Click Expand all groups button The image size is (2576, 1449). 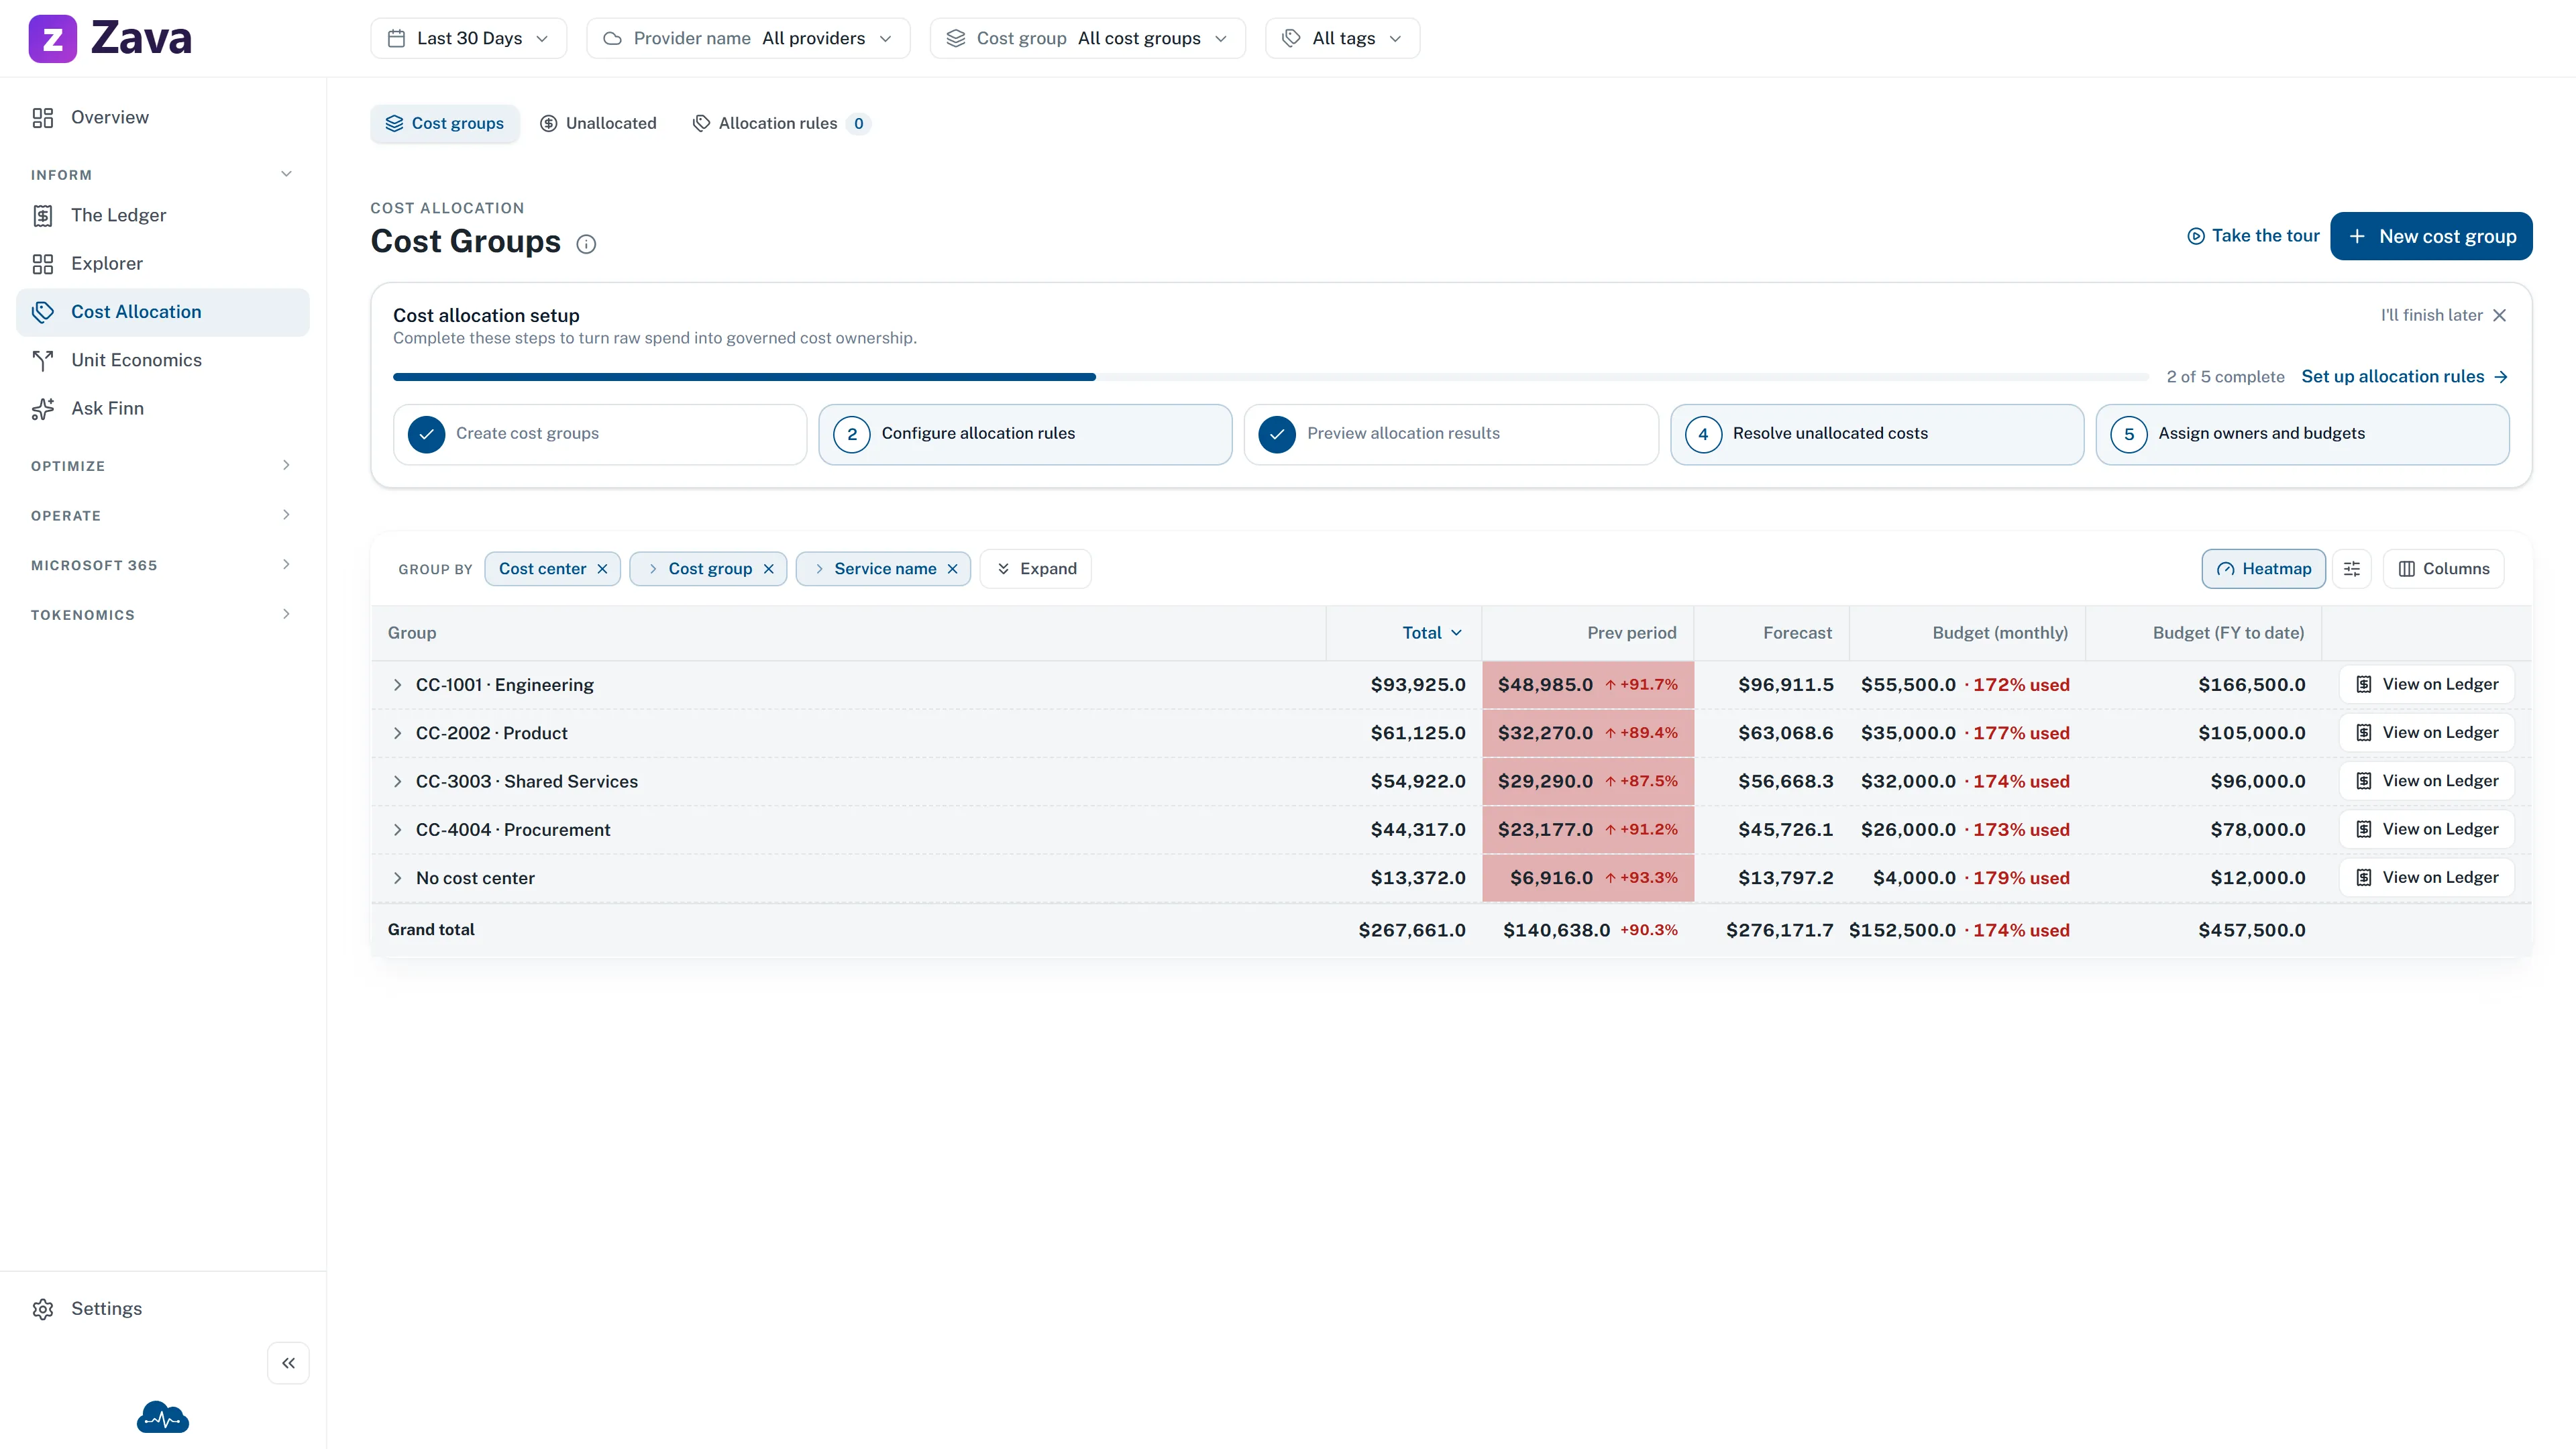[1036, 569]
